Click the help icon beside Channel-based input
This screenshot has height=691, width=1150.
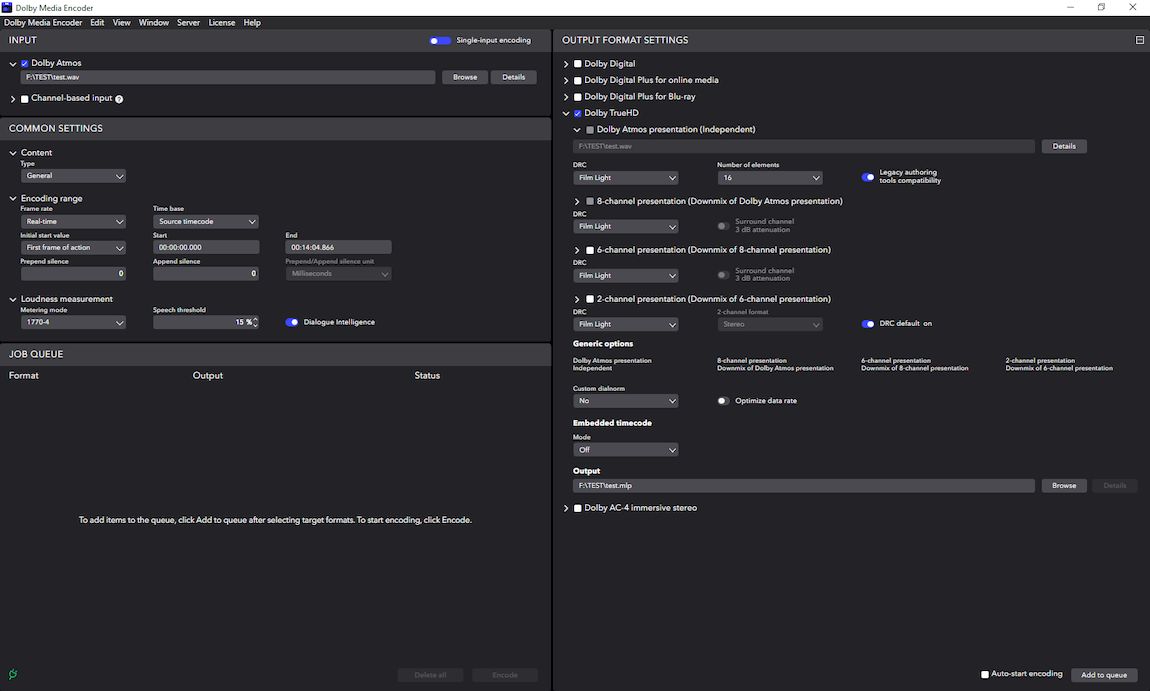pyautogui.click(x=119, y=98)
